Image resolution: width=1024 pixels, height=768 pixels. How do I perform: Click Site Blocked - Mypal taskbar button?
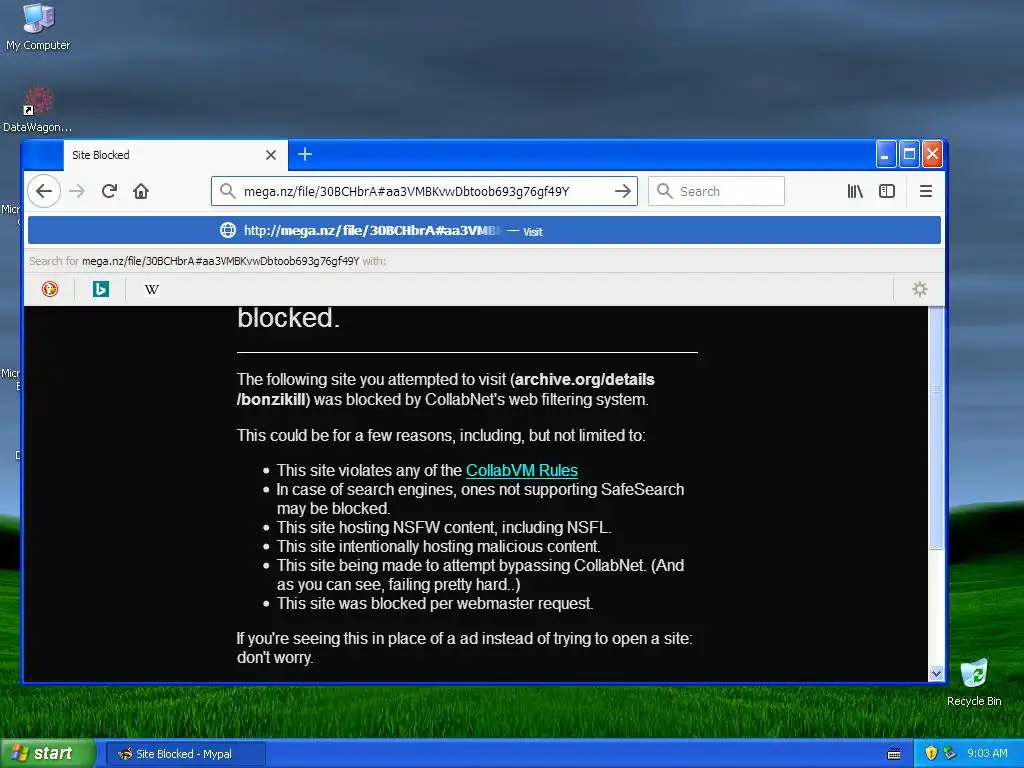[185, 754]
